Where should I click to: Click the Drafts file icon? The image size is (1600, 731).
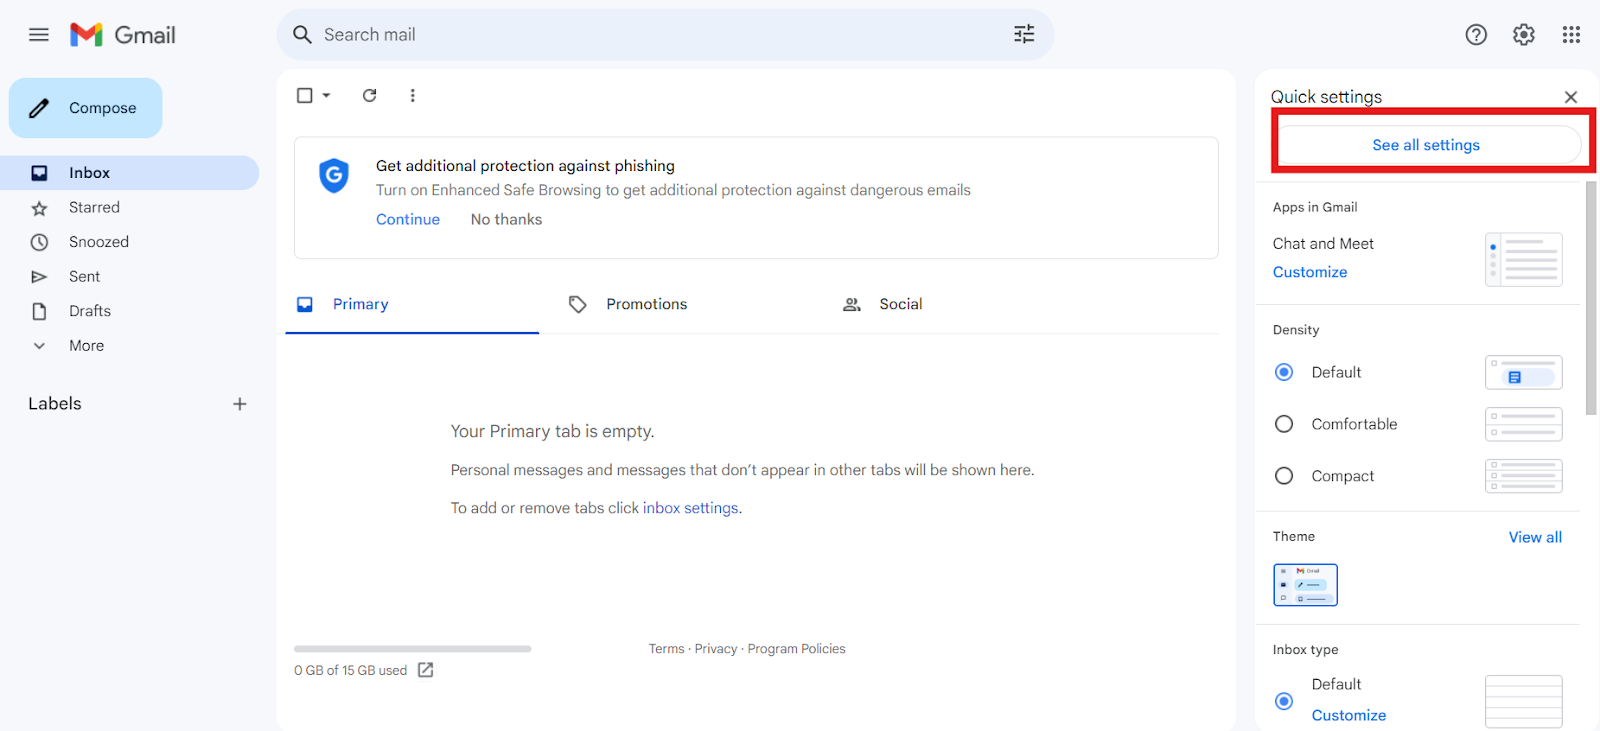point(39,311)
